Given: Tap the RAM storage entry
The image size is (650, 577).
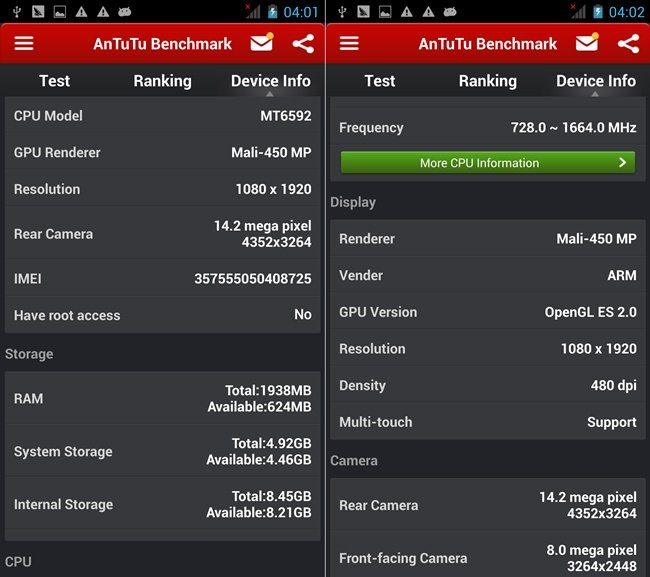Looking at the screenshot, I should [162, 398].
